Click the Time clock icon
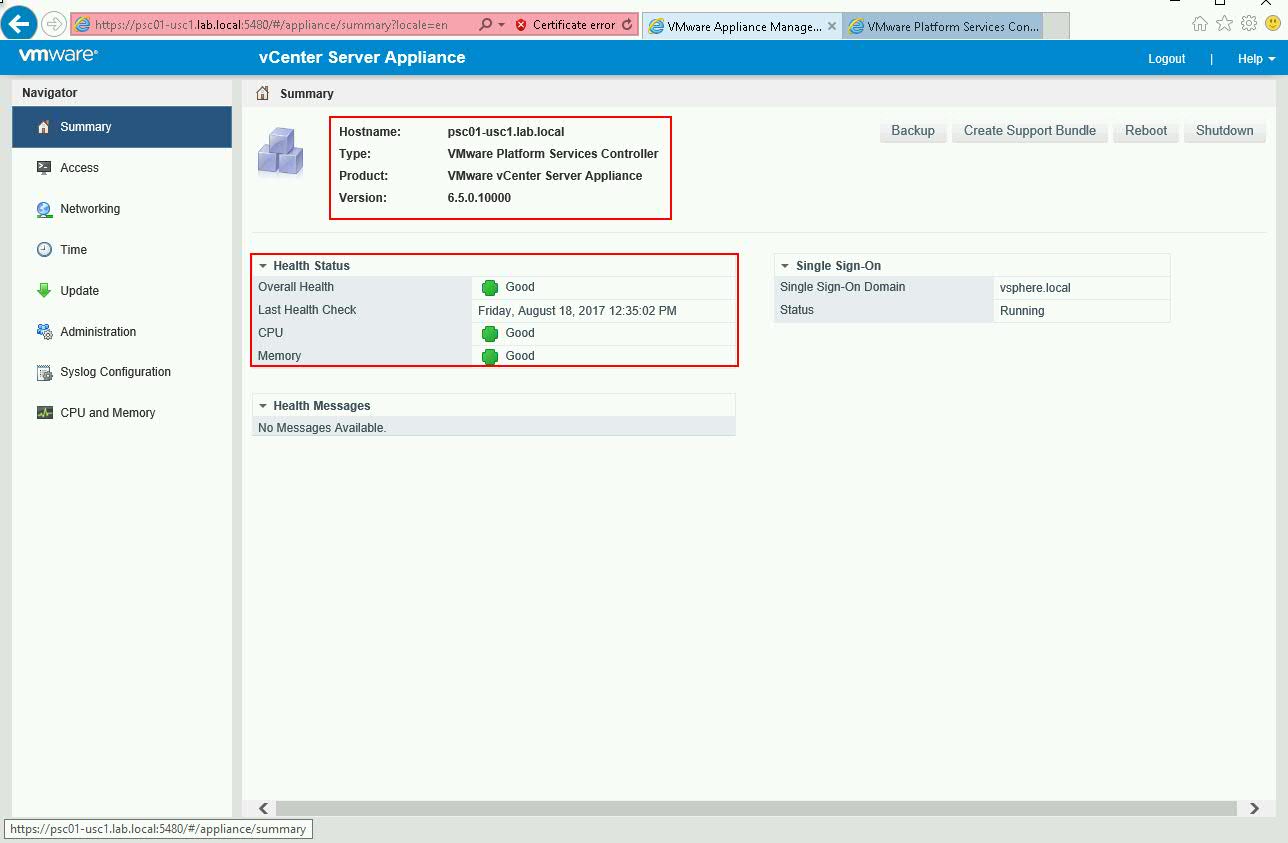Screen dimensions: 1288x843 pyautogui.click(x=44, y=250)
